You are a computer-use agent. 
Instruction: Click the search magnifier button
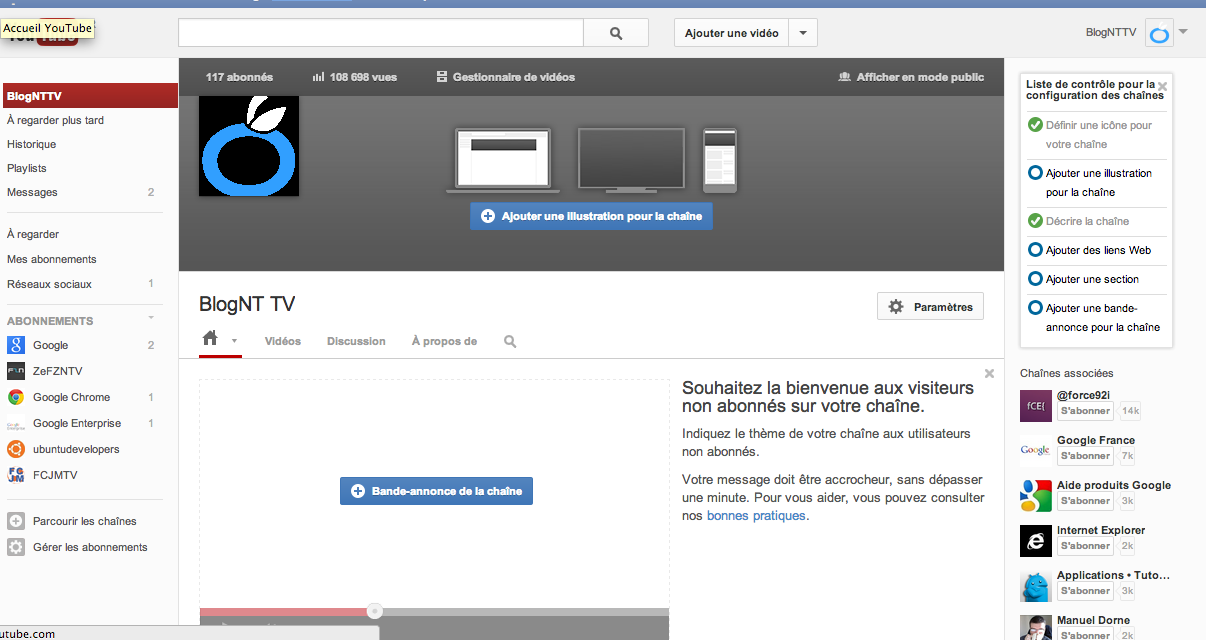click(x=616, y=33)
